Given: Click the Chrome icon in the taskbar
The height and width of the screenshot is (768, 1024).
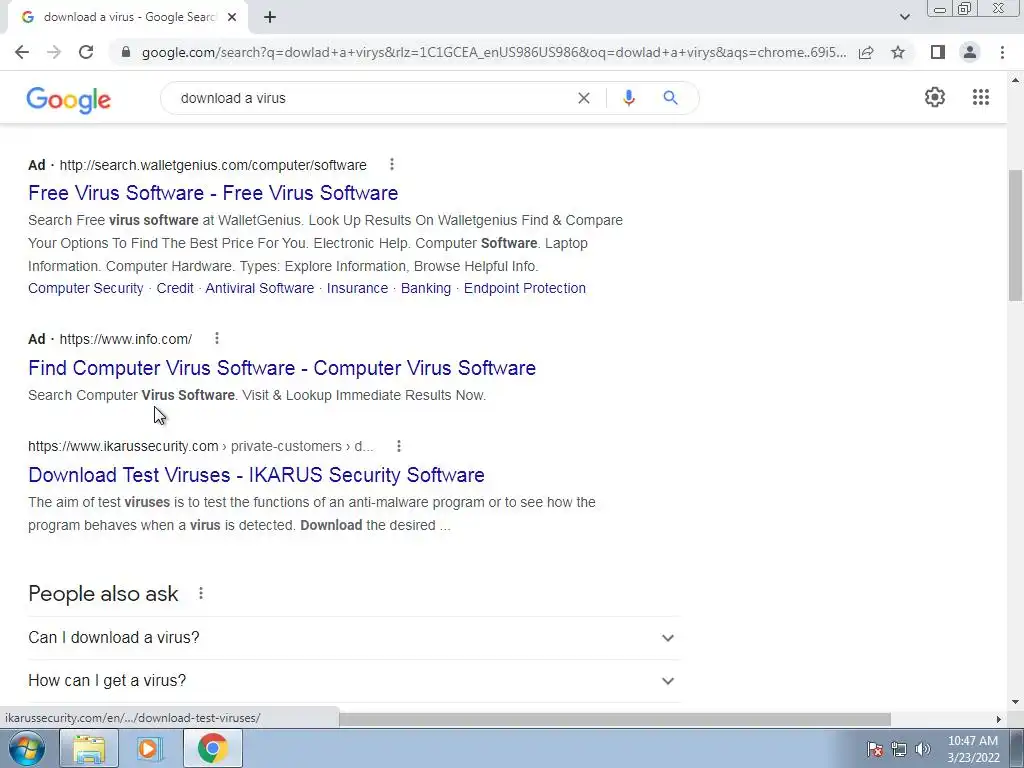Looking at the screenshot, I should click(x=212, y=748).
